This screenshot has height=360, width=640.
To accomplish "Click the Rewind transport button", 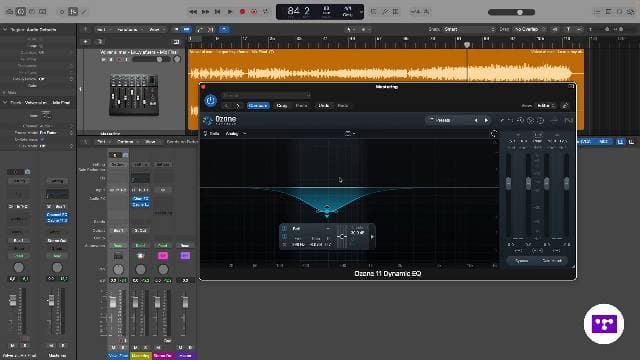I will [x=193, y=12].
